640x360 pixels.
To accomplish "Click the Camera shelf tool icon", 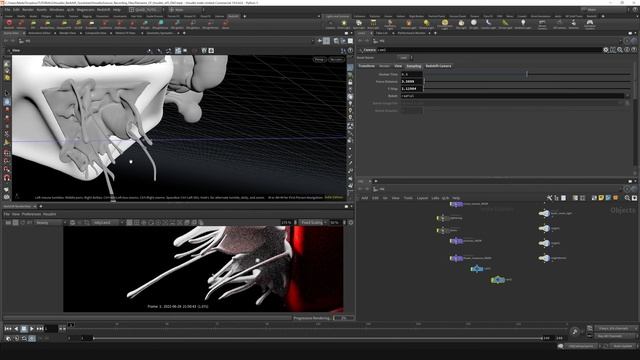I will [330, 24].
